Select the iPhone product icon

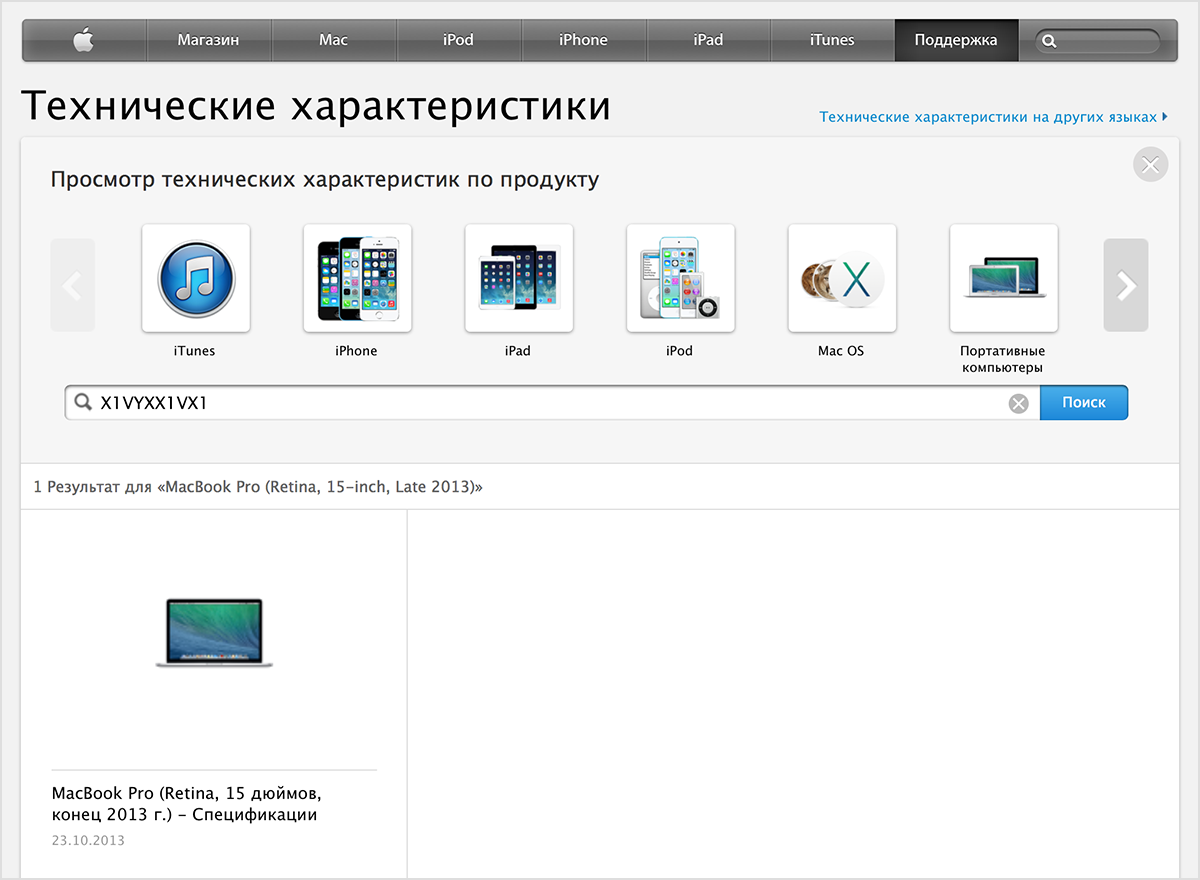pyautogui.click(x=357, y=278)
